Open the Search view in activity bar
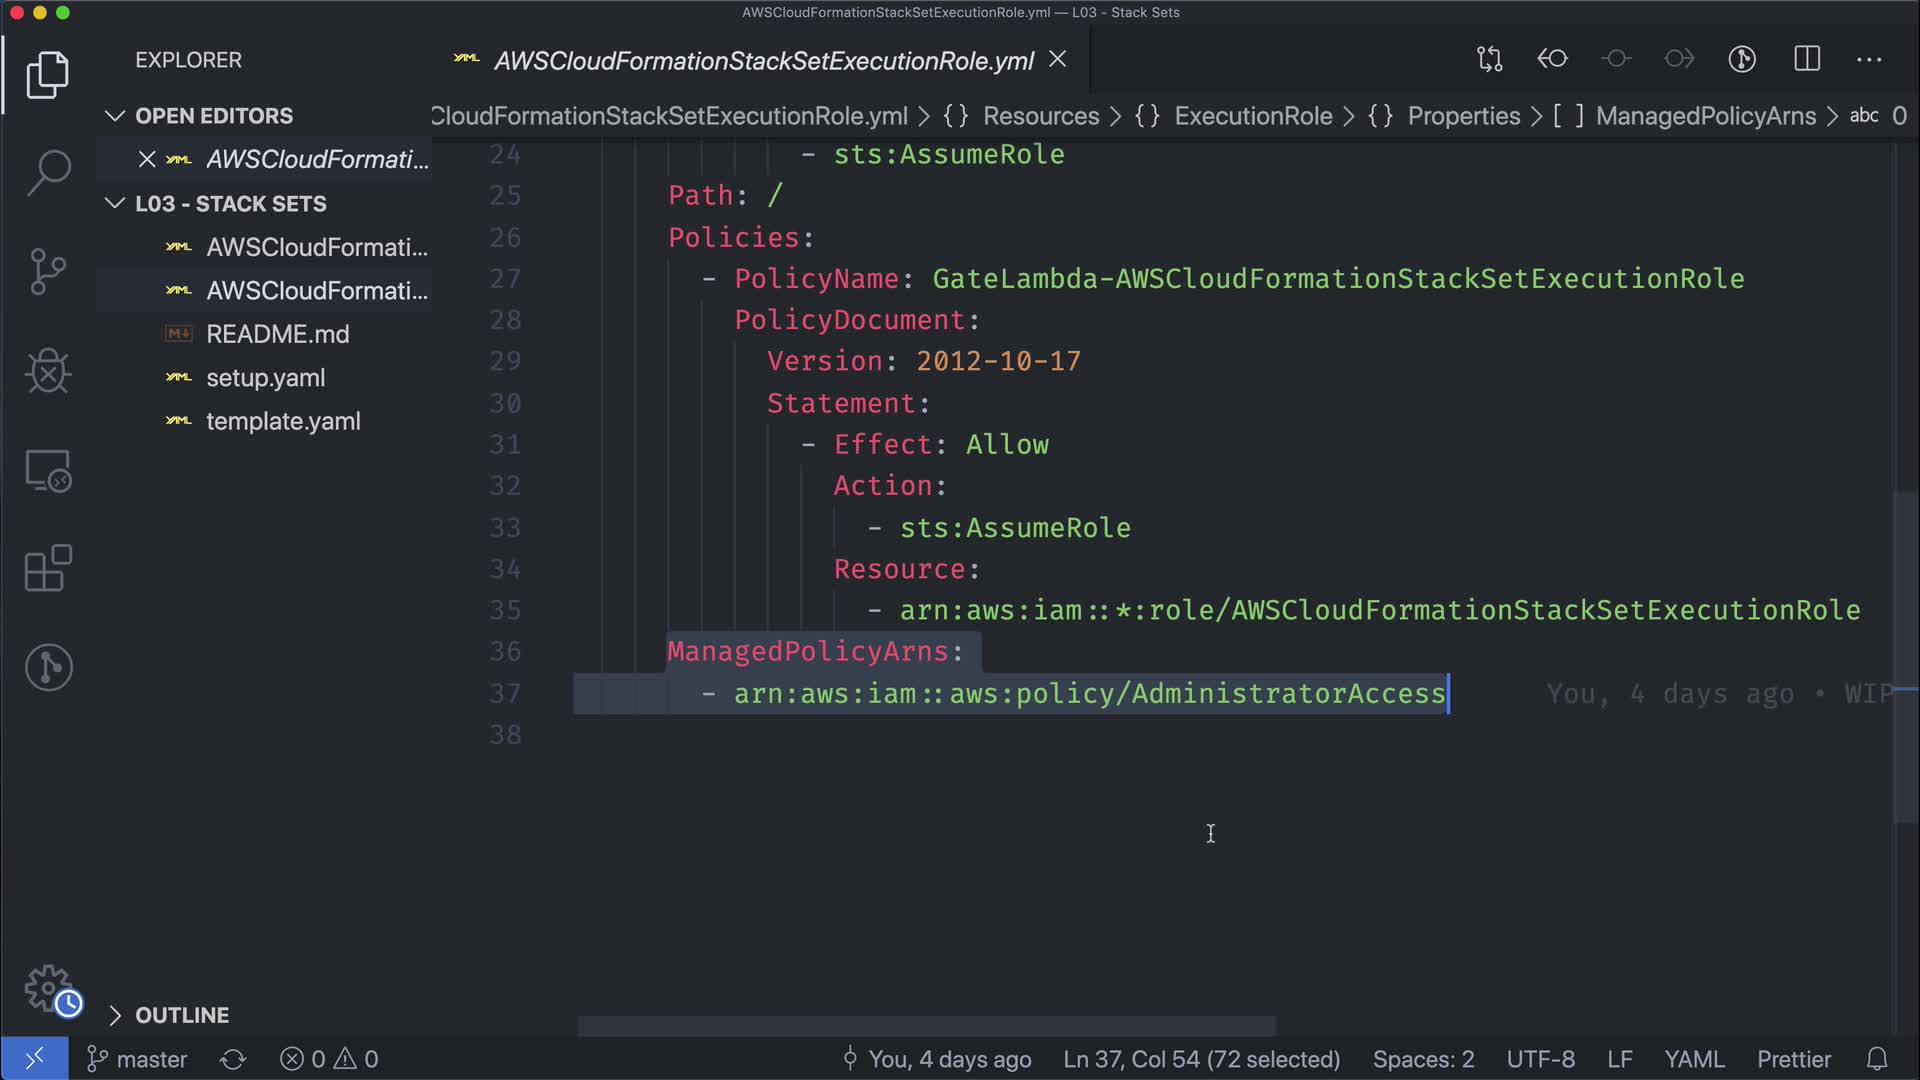Image resolution: width=1920 pixels, height=1080 pixels. tap(48, 172)
